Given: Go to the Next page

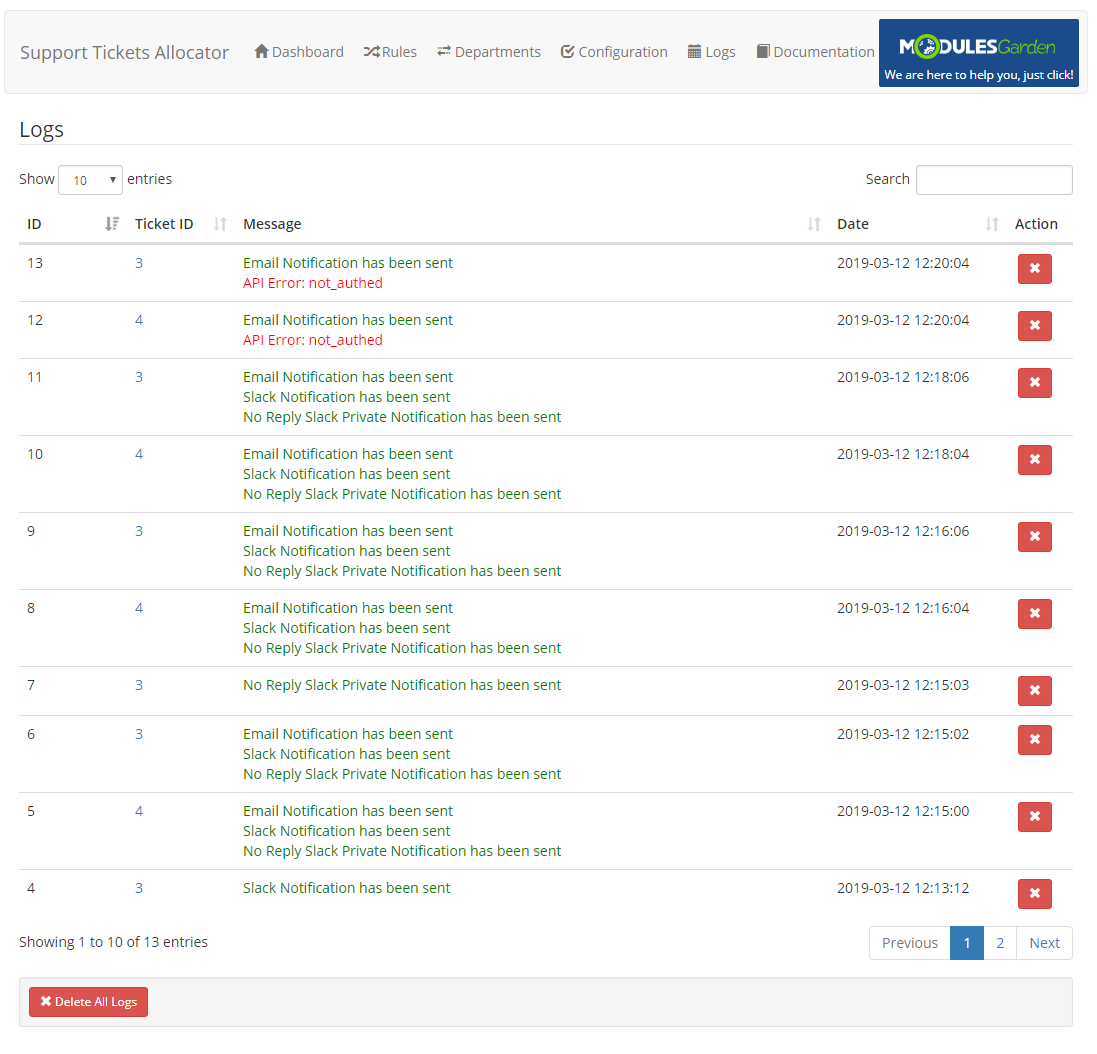Looking at the screenshot, I should point(1045,943).
